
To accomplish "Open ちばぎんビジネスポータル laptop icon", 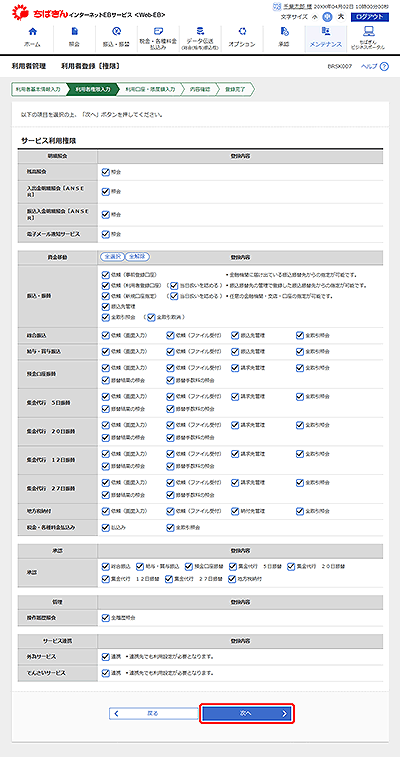I will click(369, 32).
